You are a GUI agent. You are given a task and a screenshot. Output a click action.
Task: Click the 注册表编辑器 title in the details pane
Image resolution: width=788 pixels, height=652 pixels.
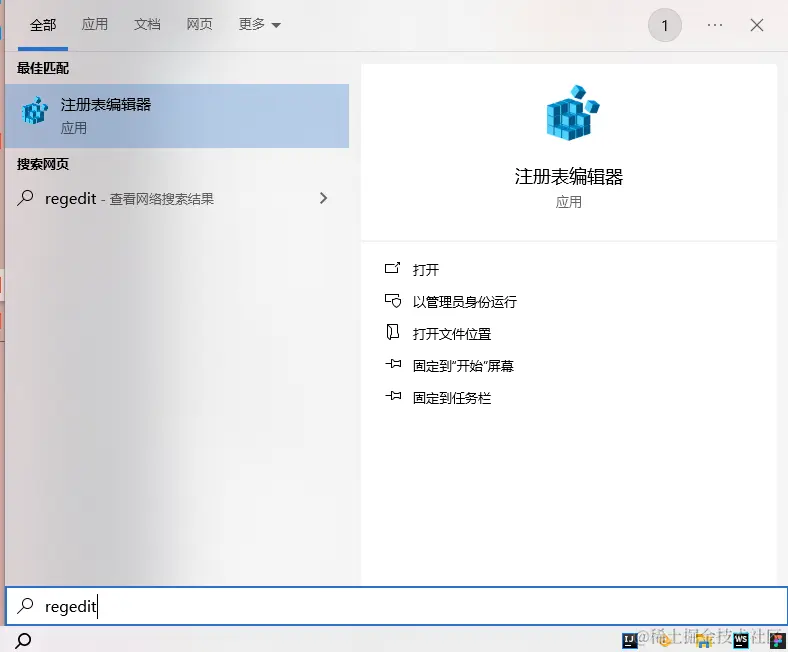tap(568, 176)
